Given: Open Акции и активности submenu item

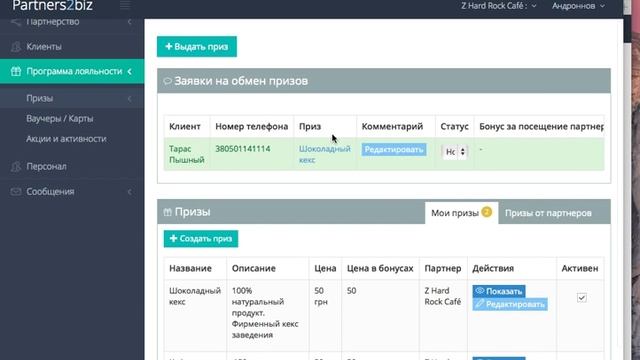Looking at the screenshot, I should click(x=66, y=139).
